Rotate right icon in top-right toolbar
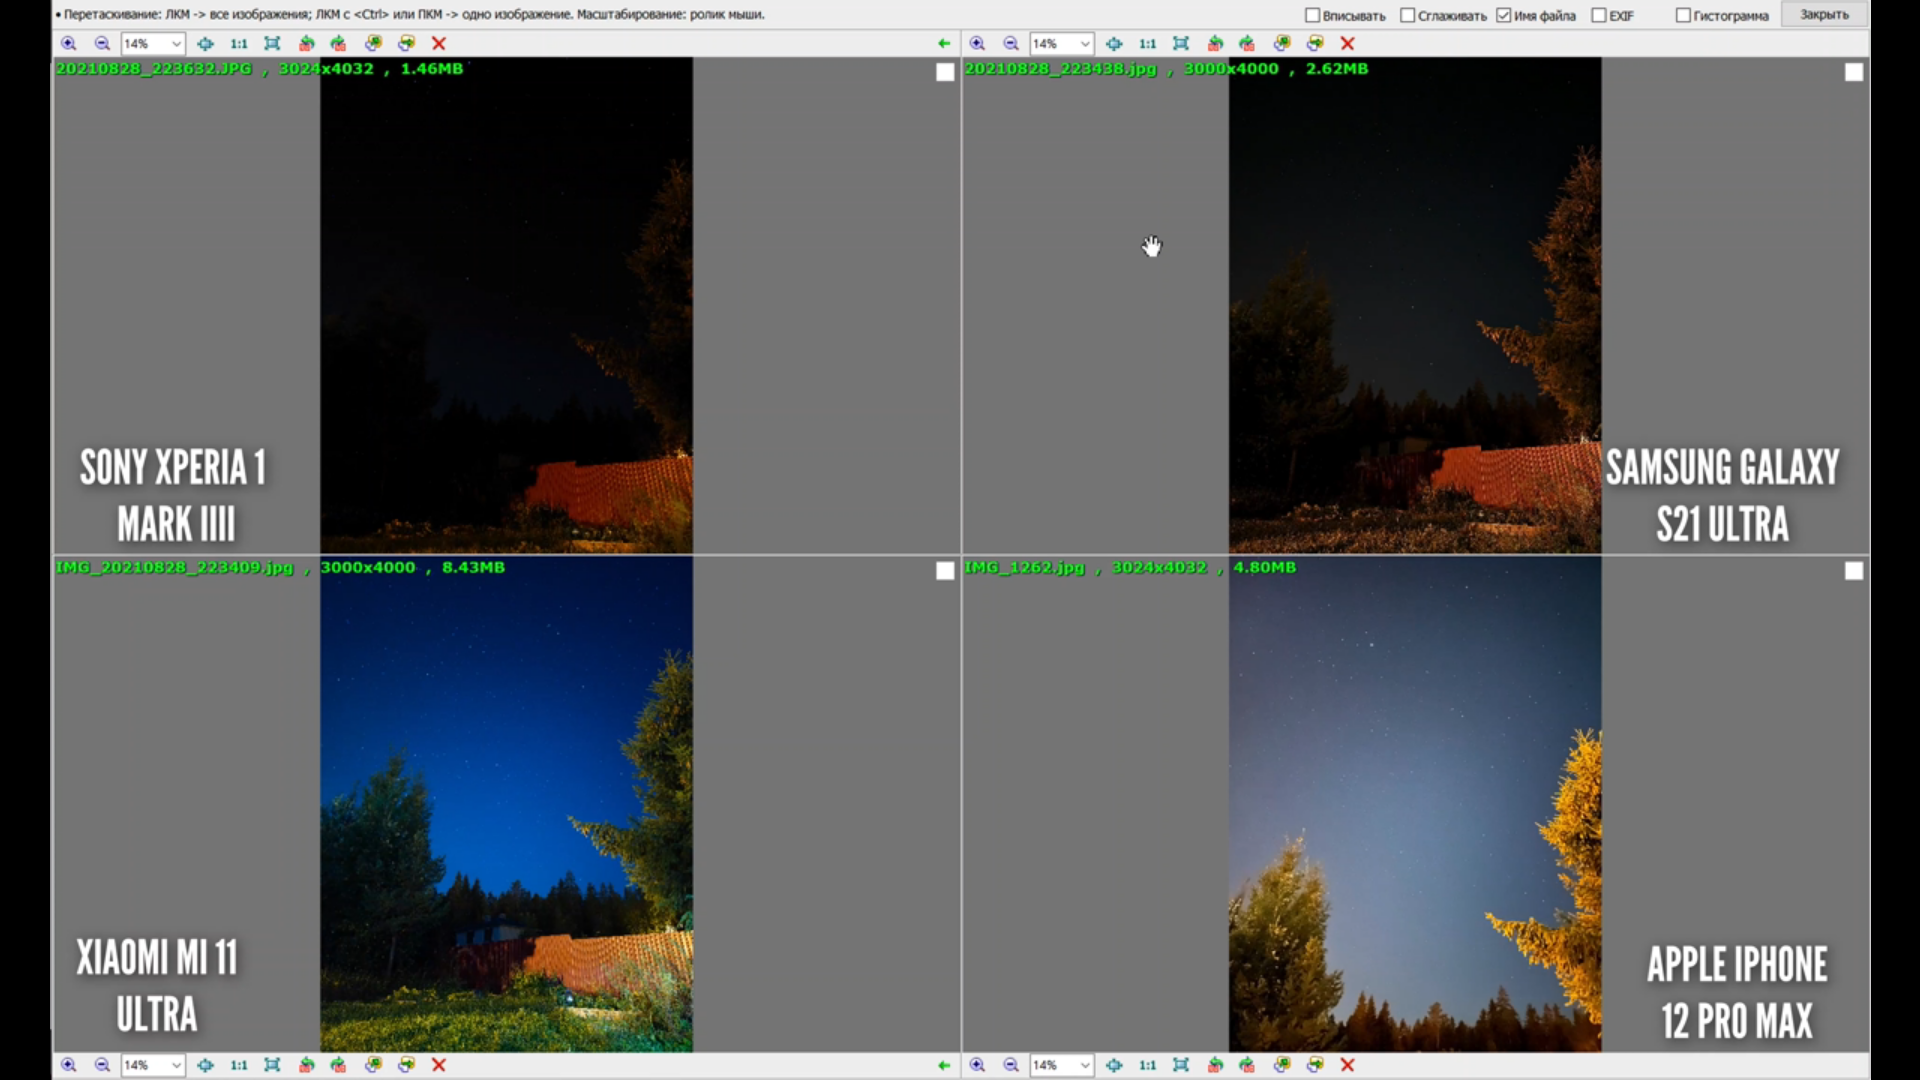This screenshot has height=1080, width=1920. pos(1247,43)
